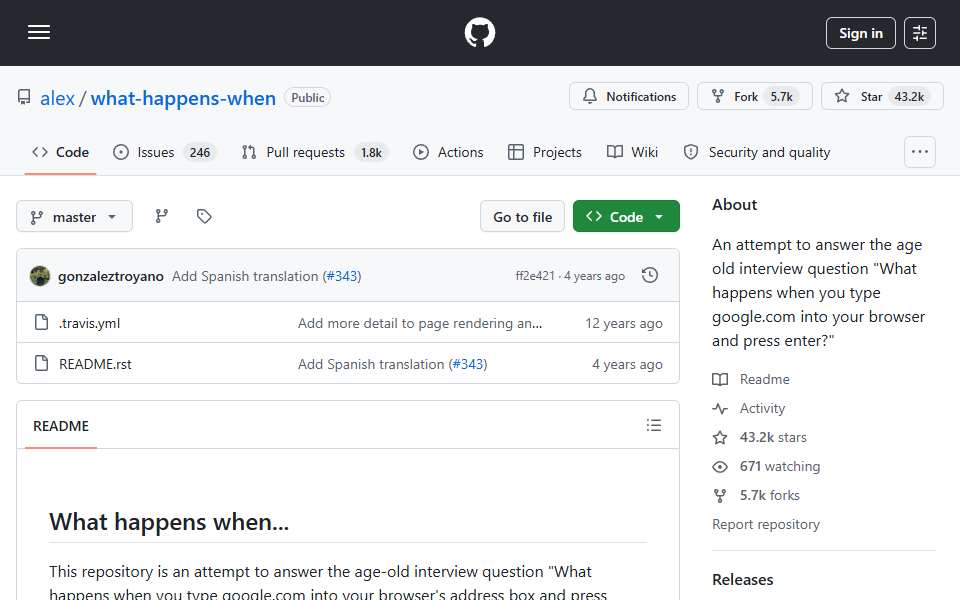The width and height of the screenshot is (960, 600).
Task: View commit history clock icon
Action: click(650, 276)
